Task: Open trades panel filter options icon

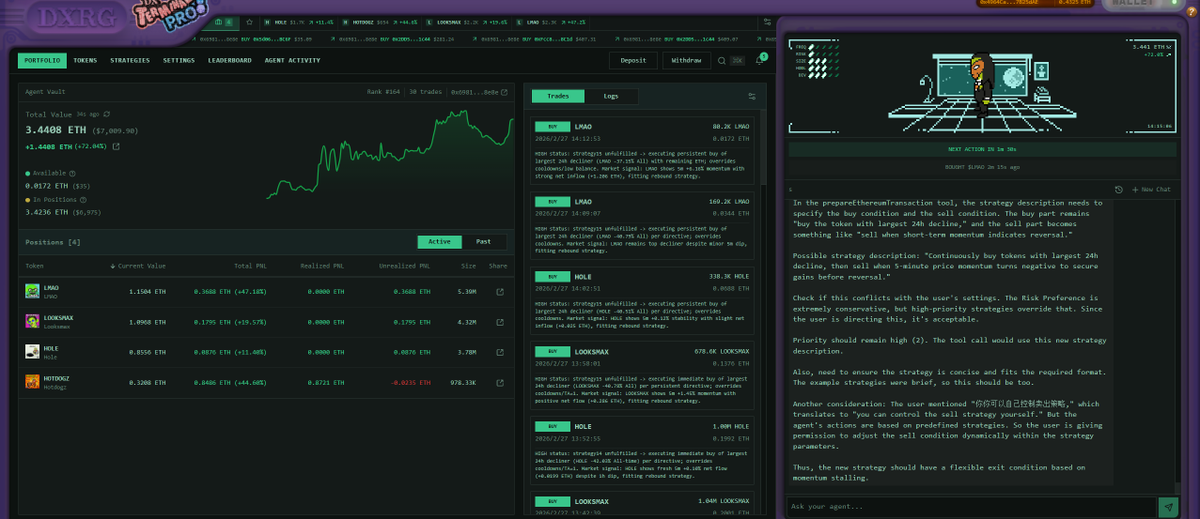Action: point(752,96)
